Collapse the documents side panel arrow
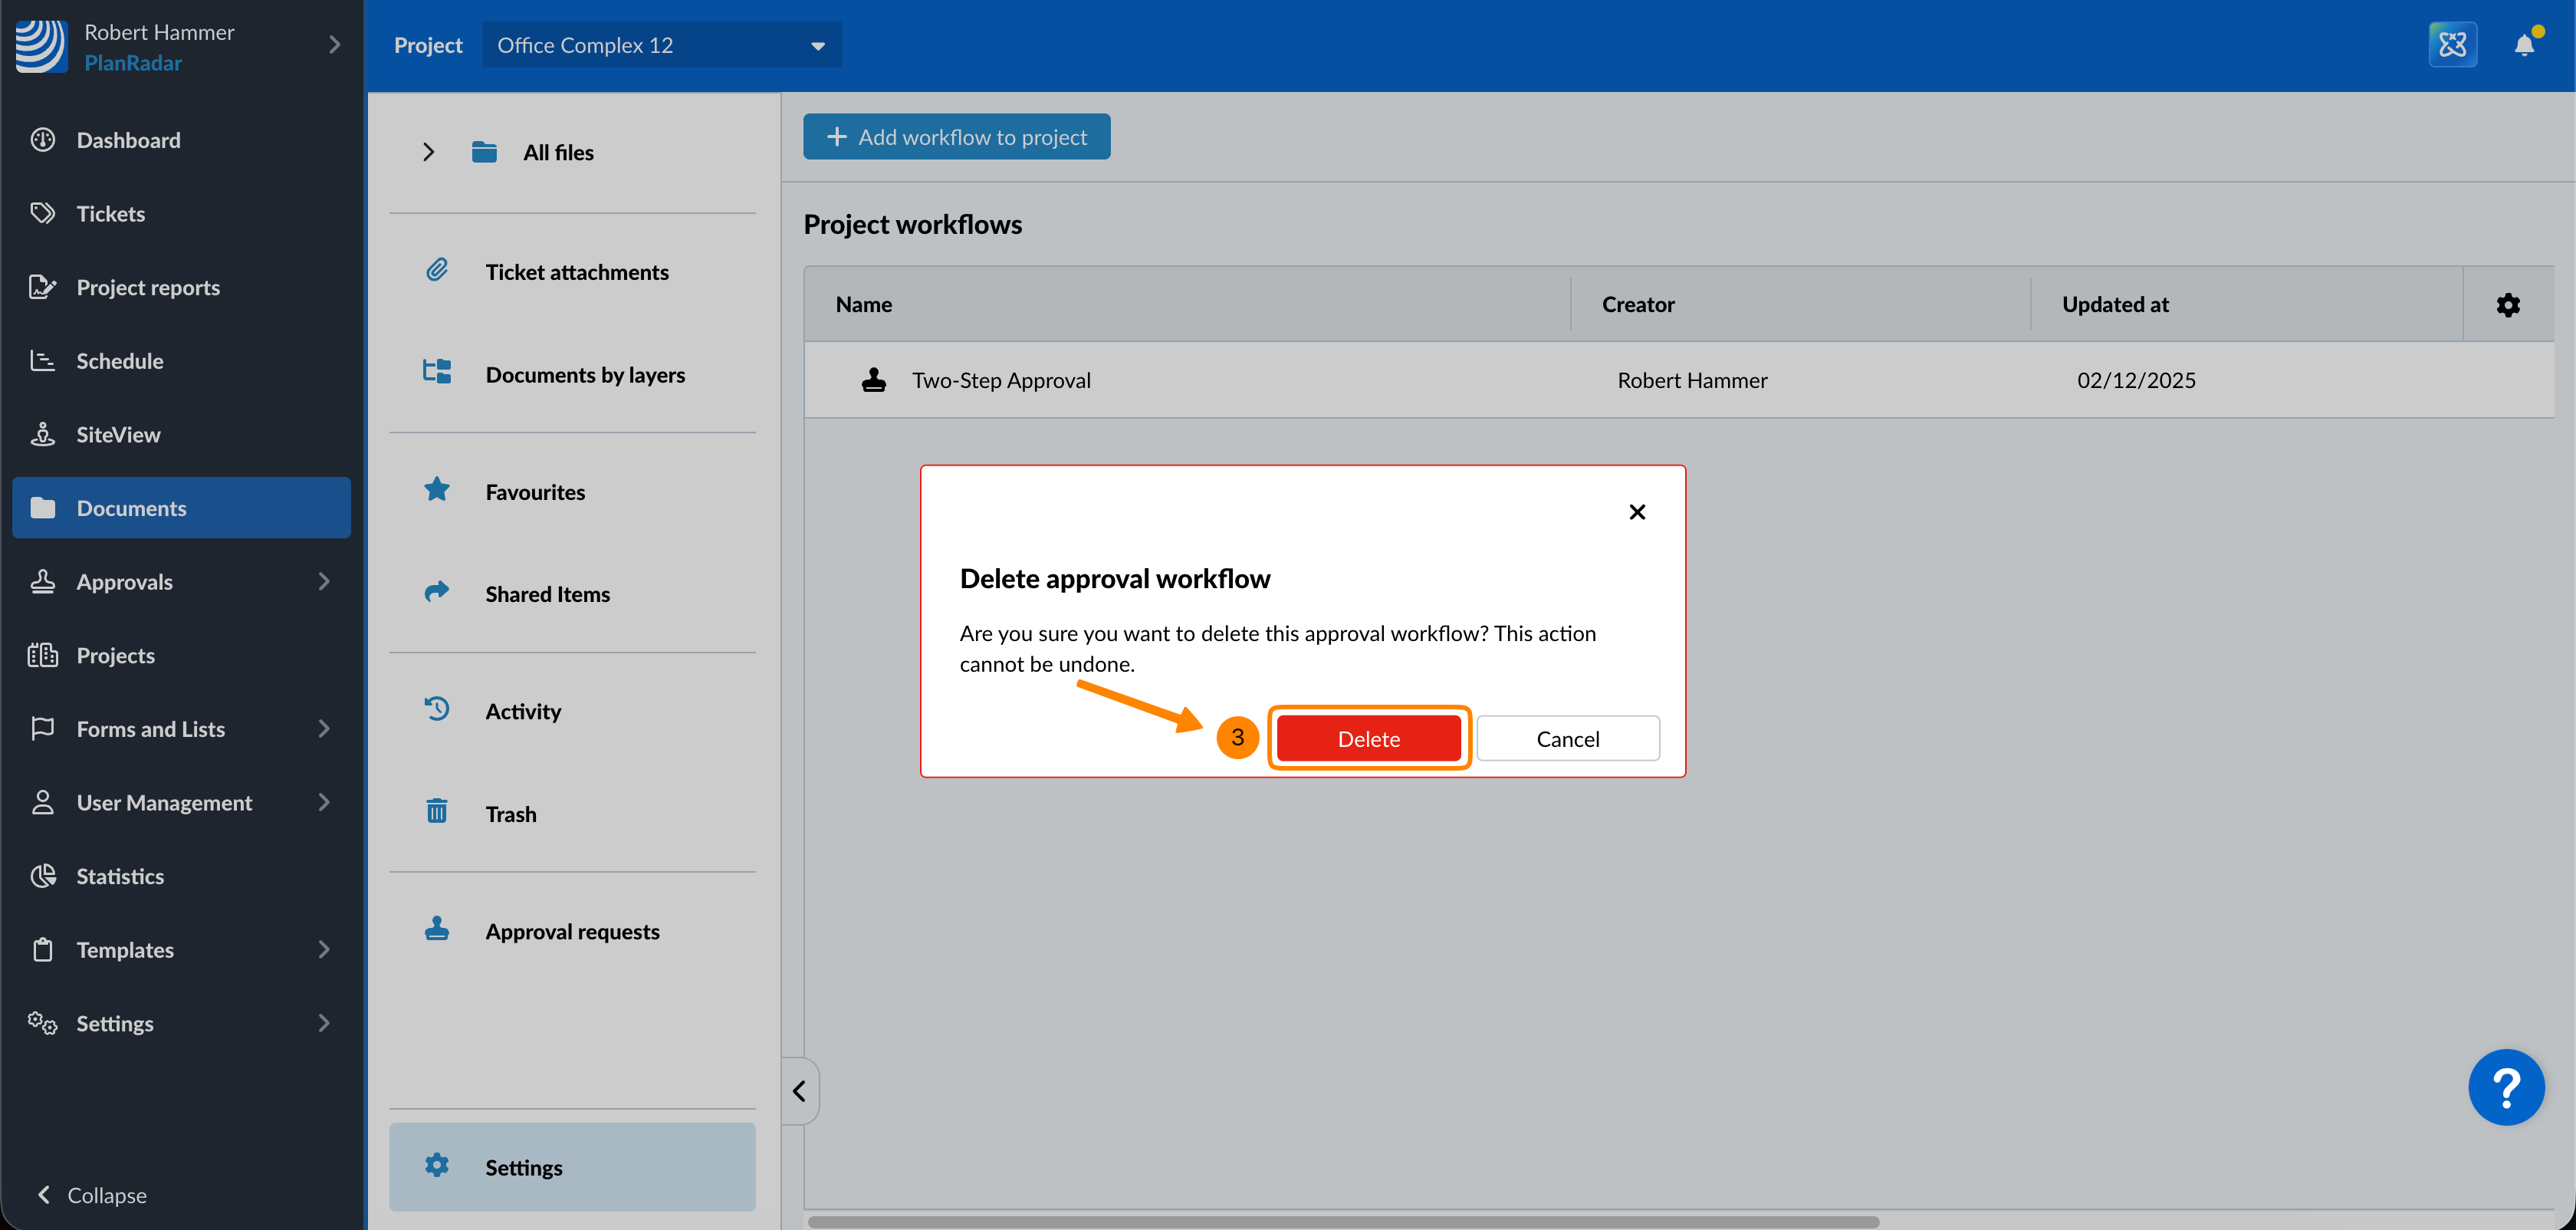This screenshot has height=1230, width=2576. point(799,1091)
